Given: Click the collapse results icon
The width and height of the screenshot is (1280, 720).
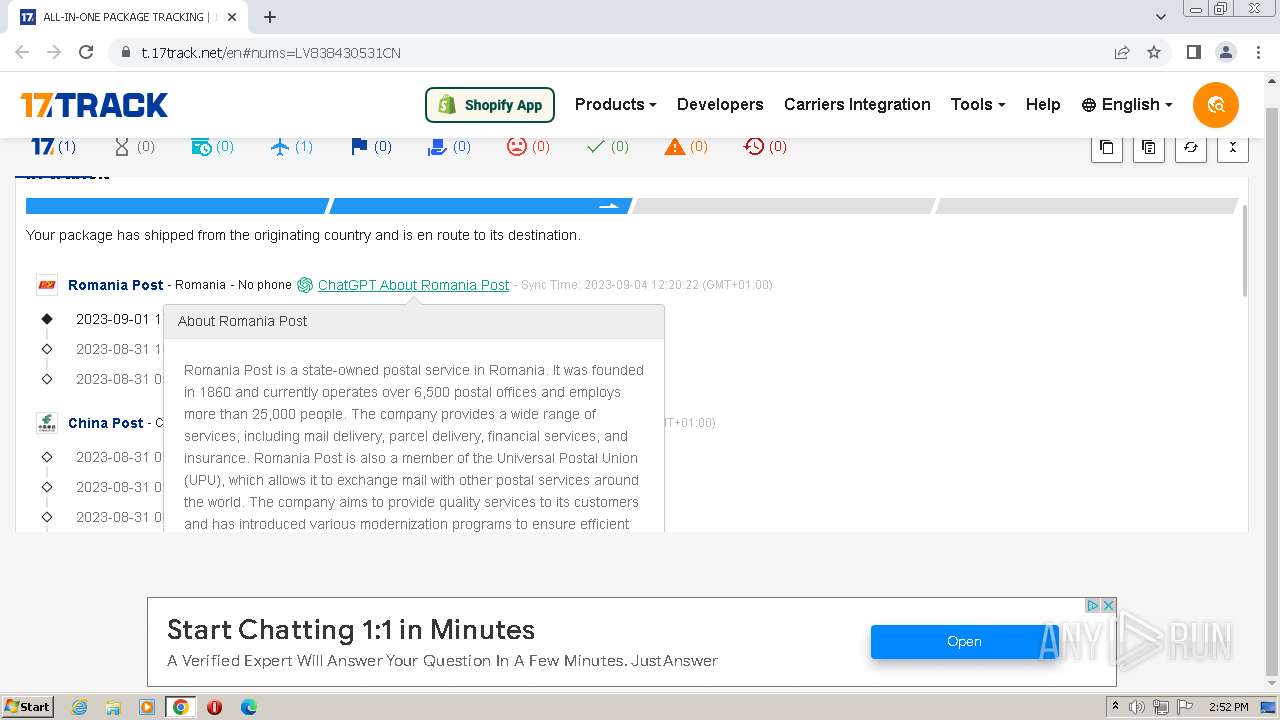Looking at the screenshot, I should [x=1232, y=147].
